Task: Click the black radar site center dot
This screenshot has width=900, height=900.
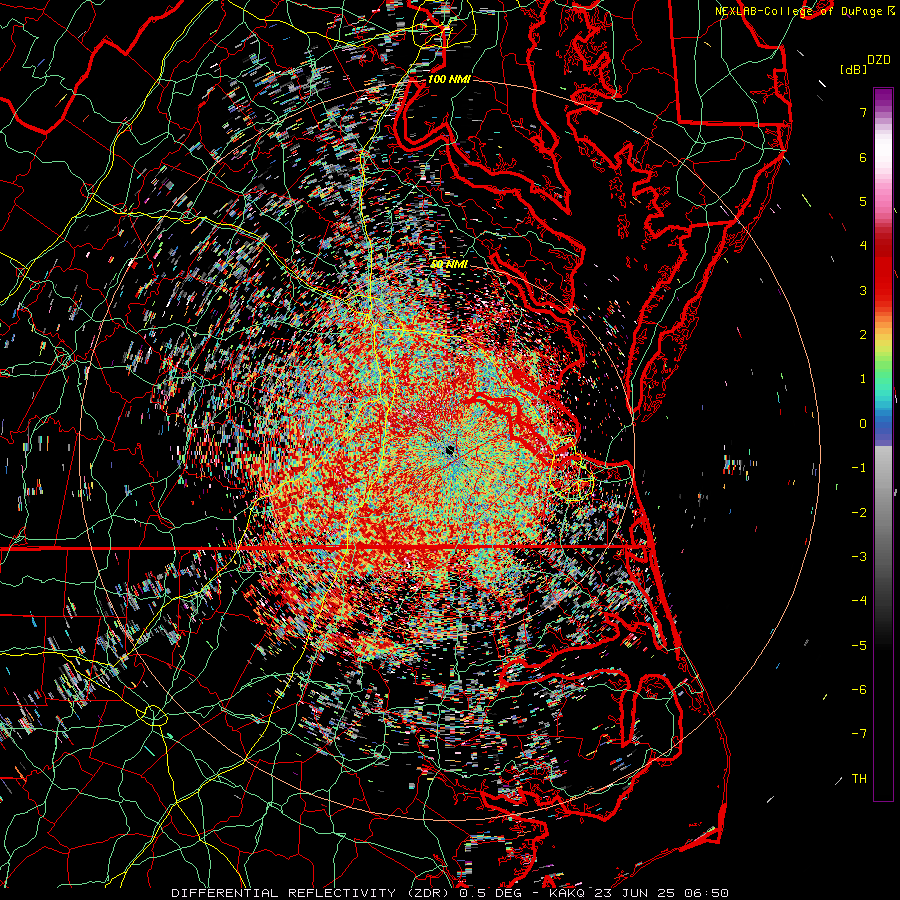Action: 450,449
